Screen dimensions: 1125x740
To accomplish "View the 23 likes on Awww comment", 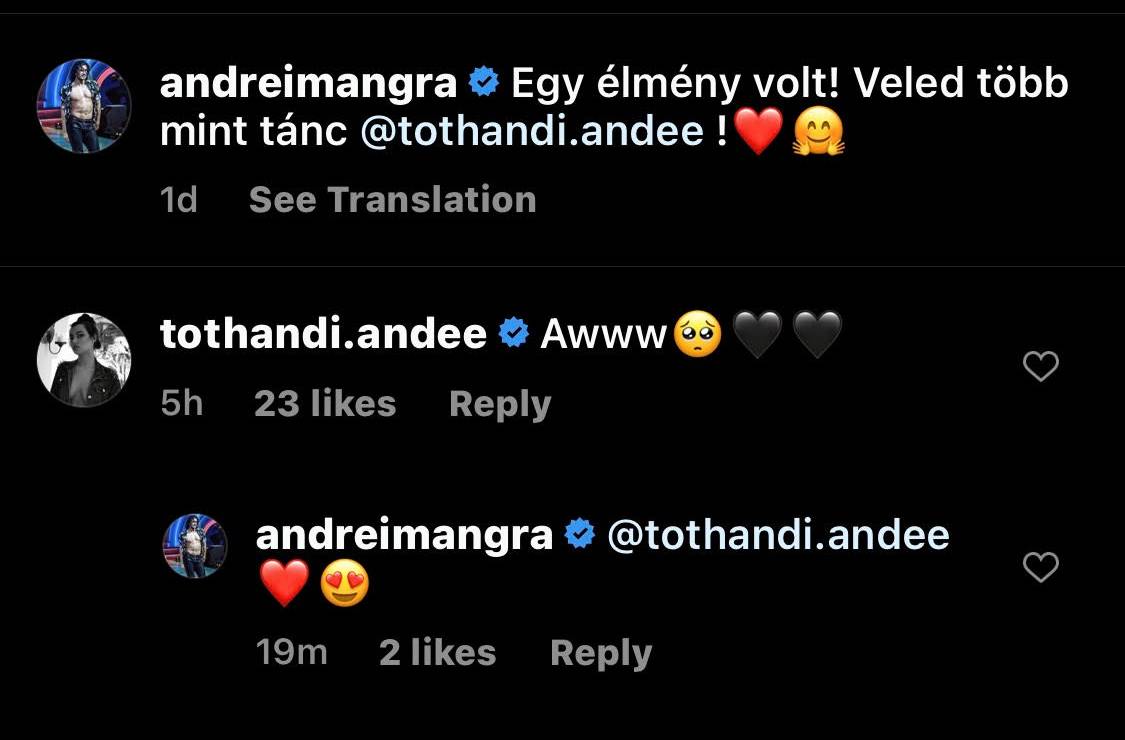I will [325, 403].
